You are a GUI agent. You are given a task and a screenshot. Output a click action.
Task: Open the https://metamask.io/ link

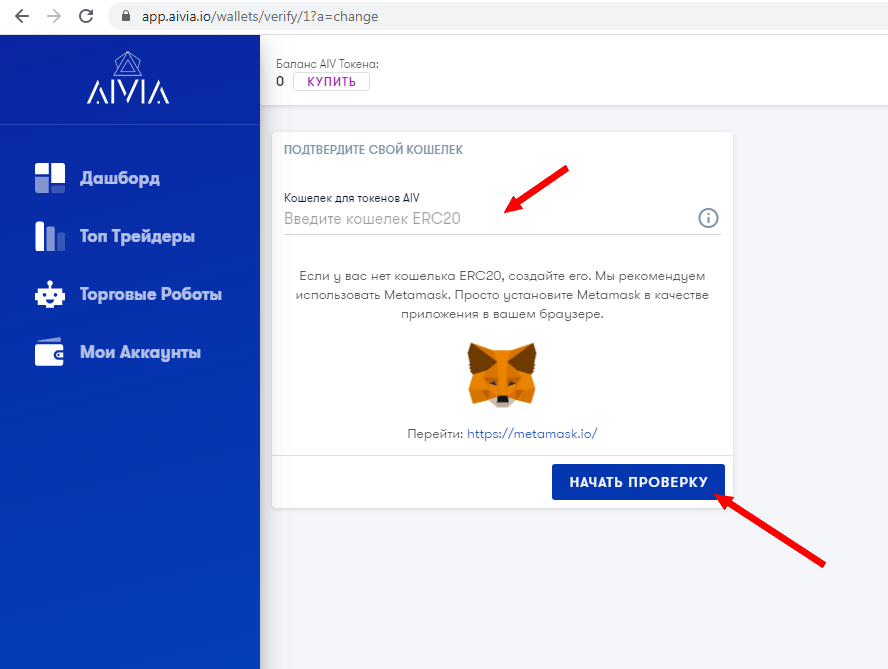[532, 434]
